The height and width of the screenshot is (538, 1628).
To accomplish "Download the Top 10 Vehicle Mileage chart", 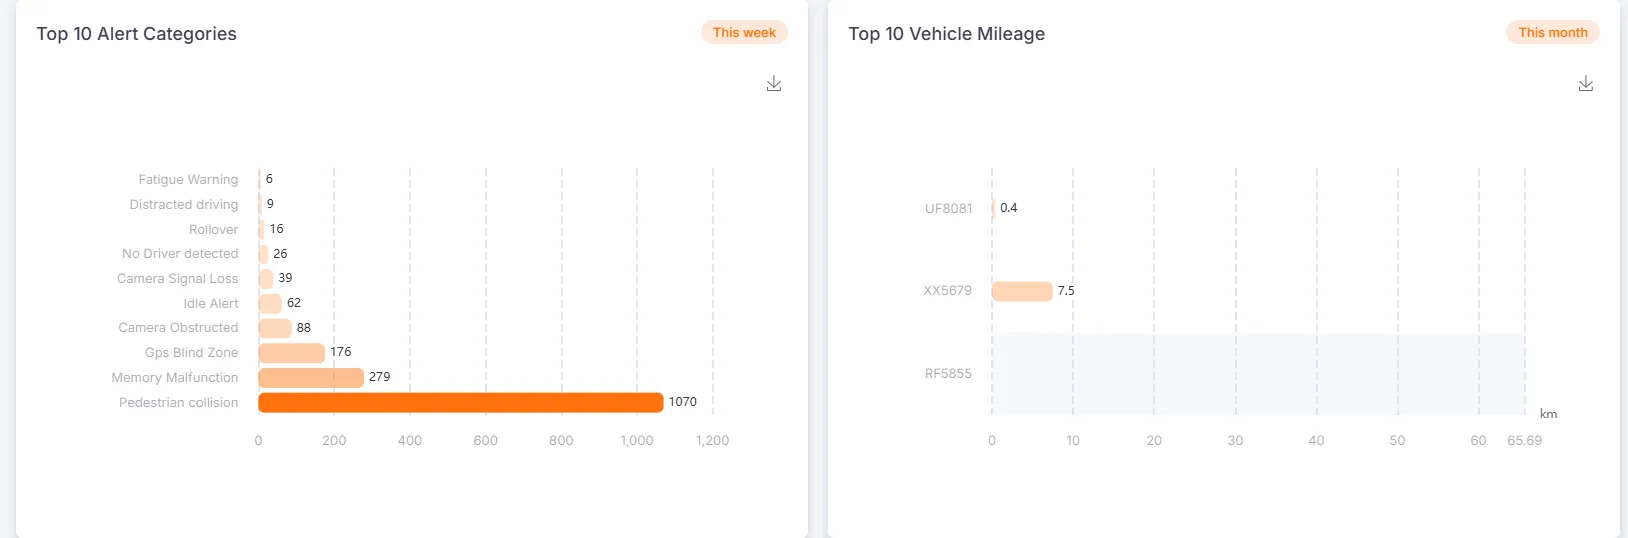I will [1586, 84].
